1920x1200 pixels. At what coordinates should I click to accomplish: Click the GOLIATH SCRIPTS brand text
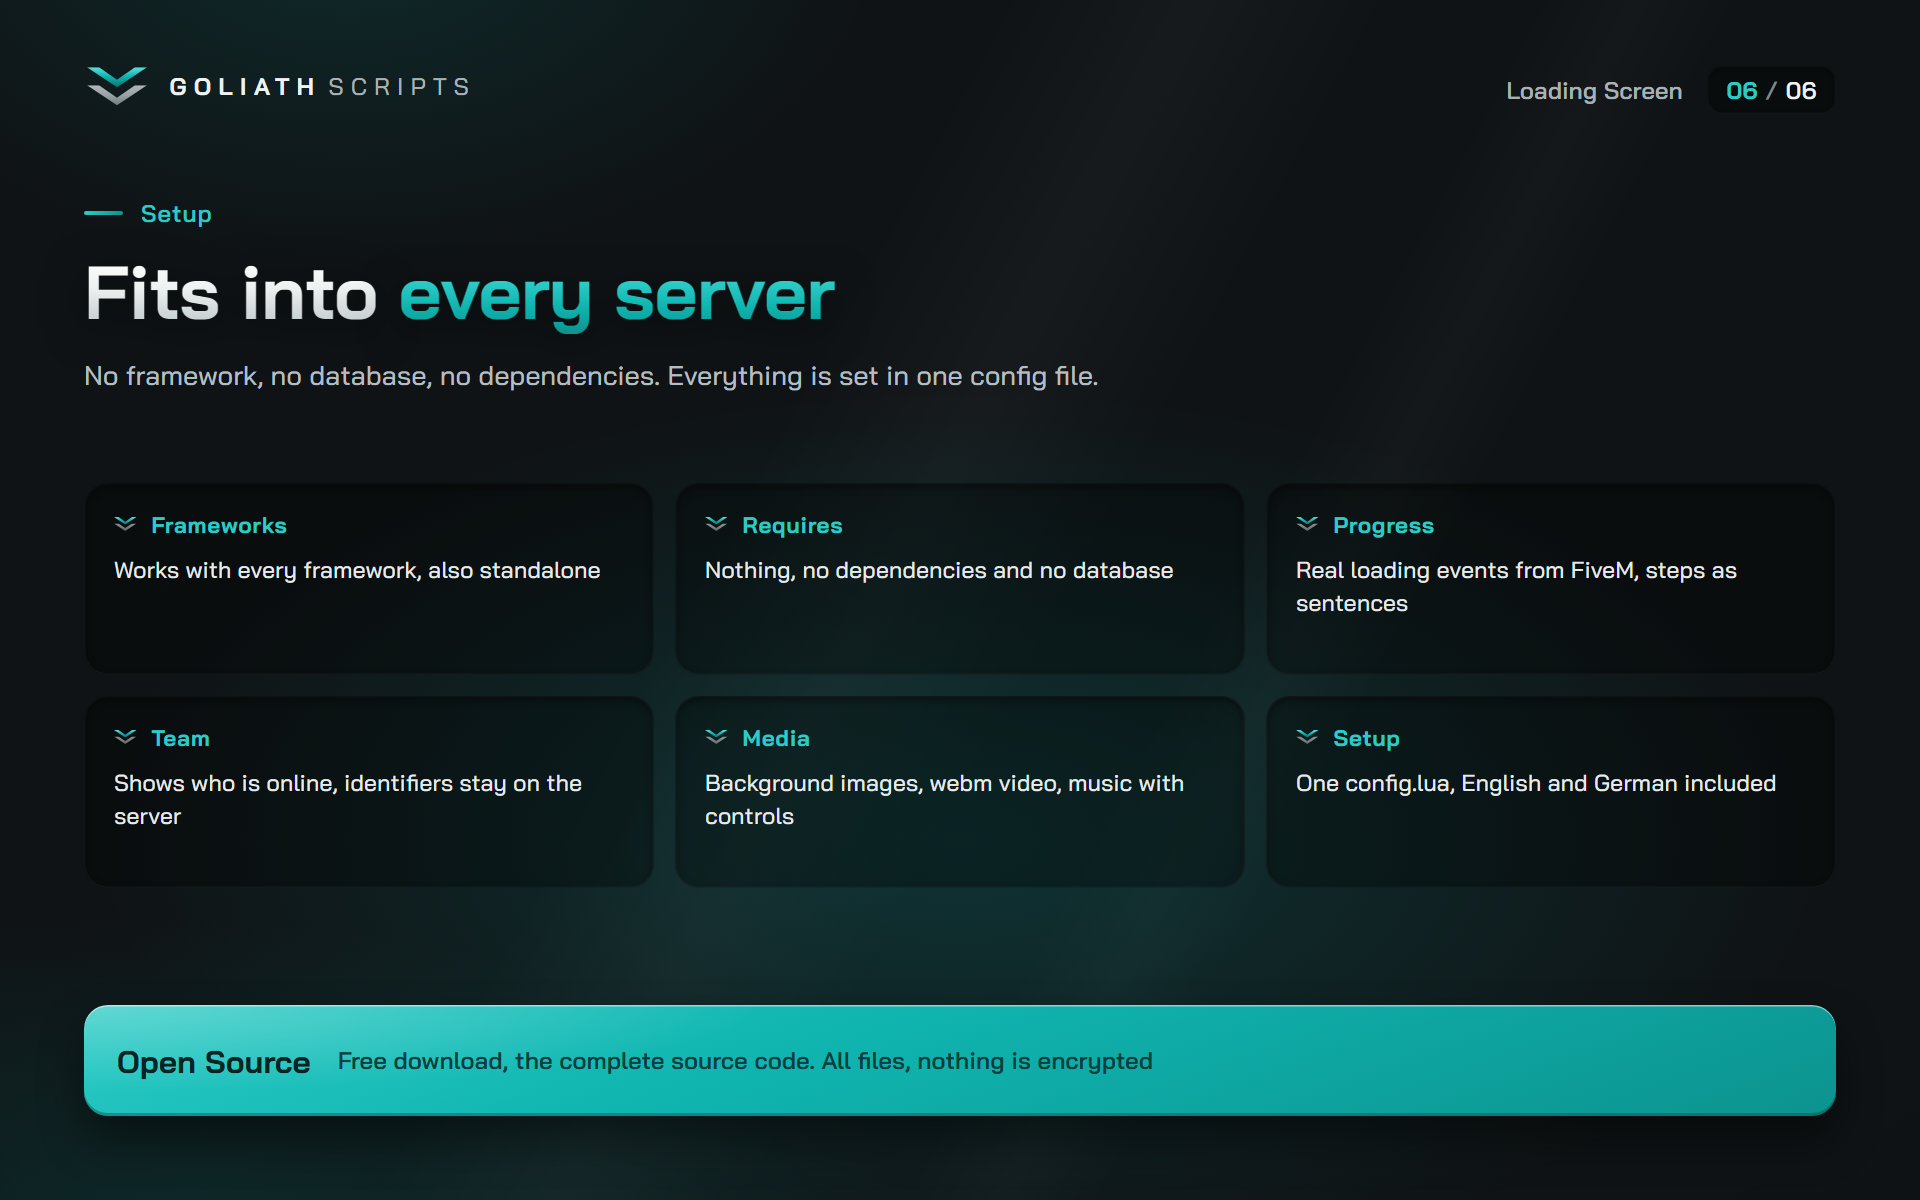pos(320,87)
